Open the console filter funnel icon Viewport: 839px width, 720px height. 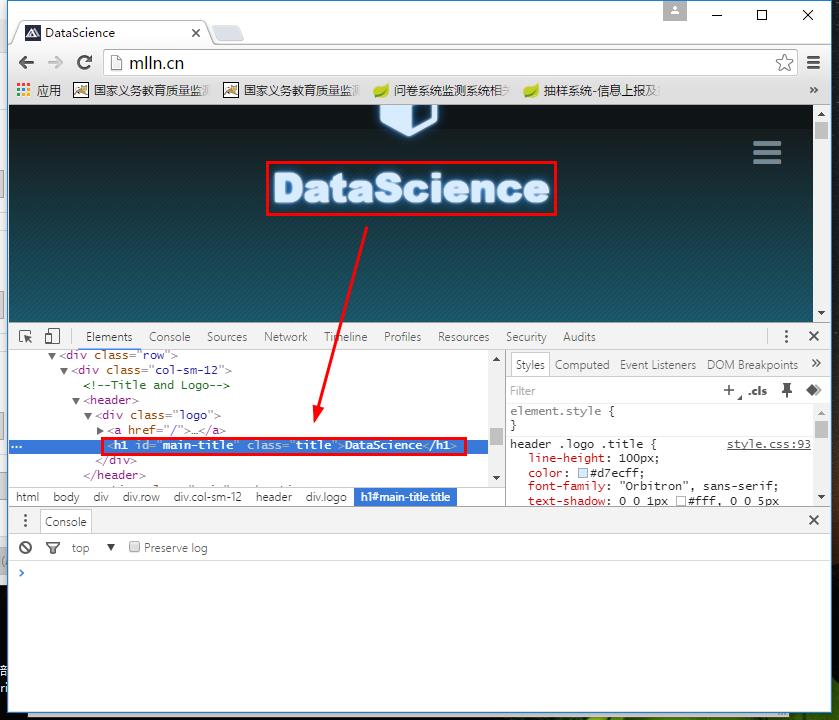pos(53,547)
